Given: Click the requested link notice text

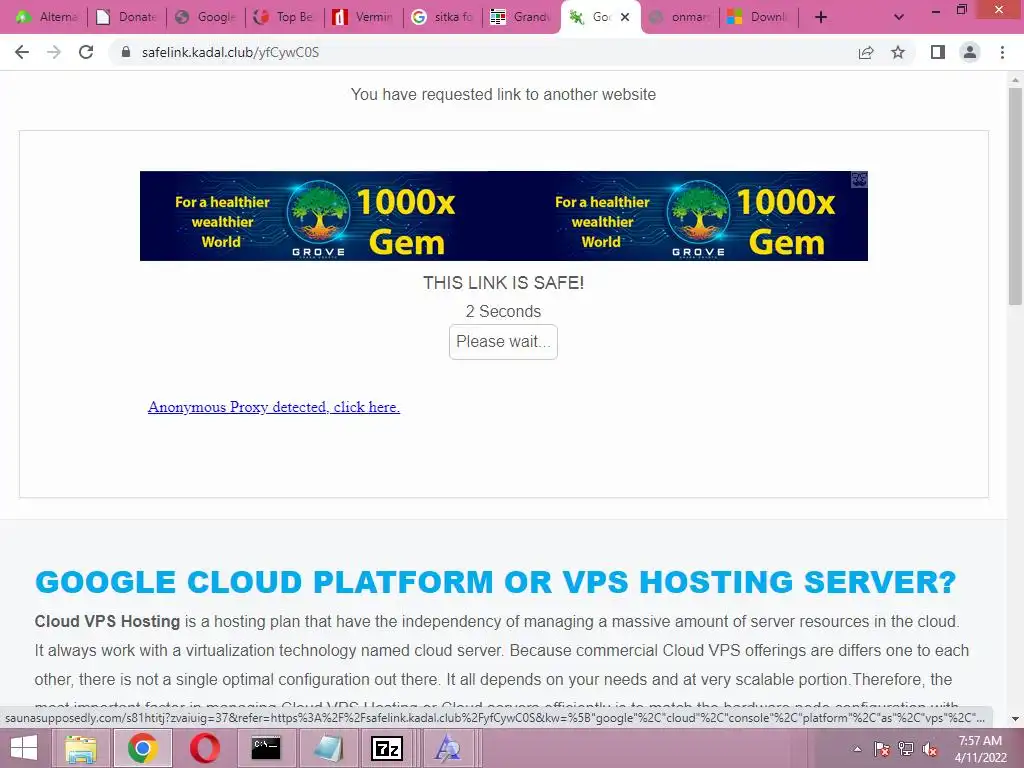Looking at the screenshot, I should click(x=504, y=95).
